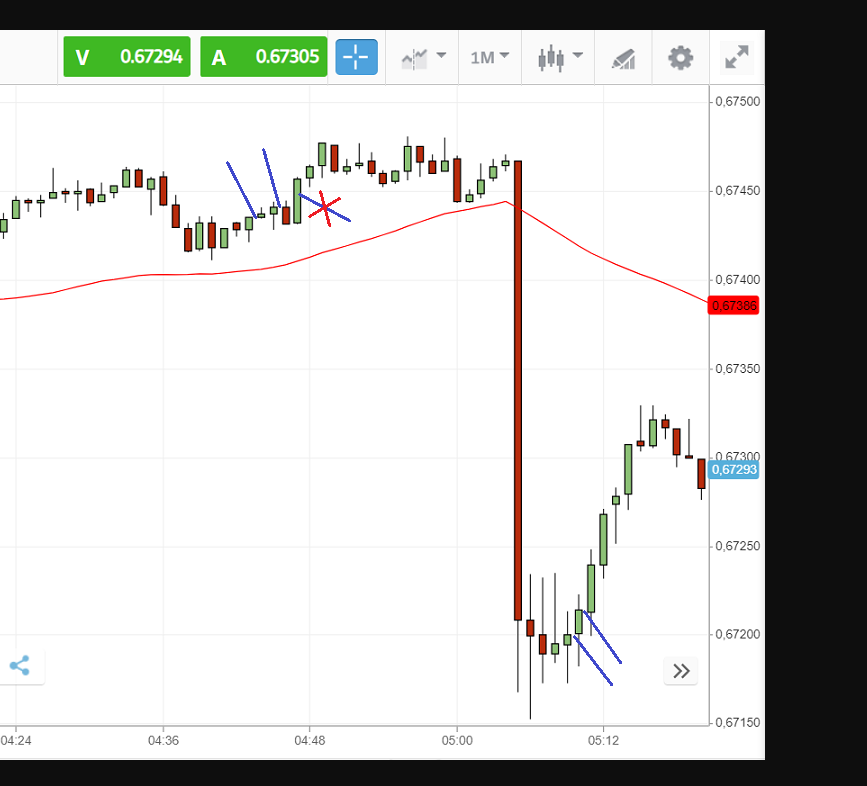Toggle the blue crosshair tool
Screen dimensions: 867x786
[357, 57]
